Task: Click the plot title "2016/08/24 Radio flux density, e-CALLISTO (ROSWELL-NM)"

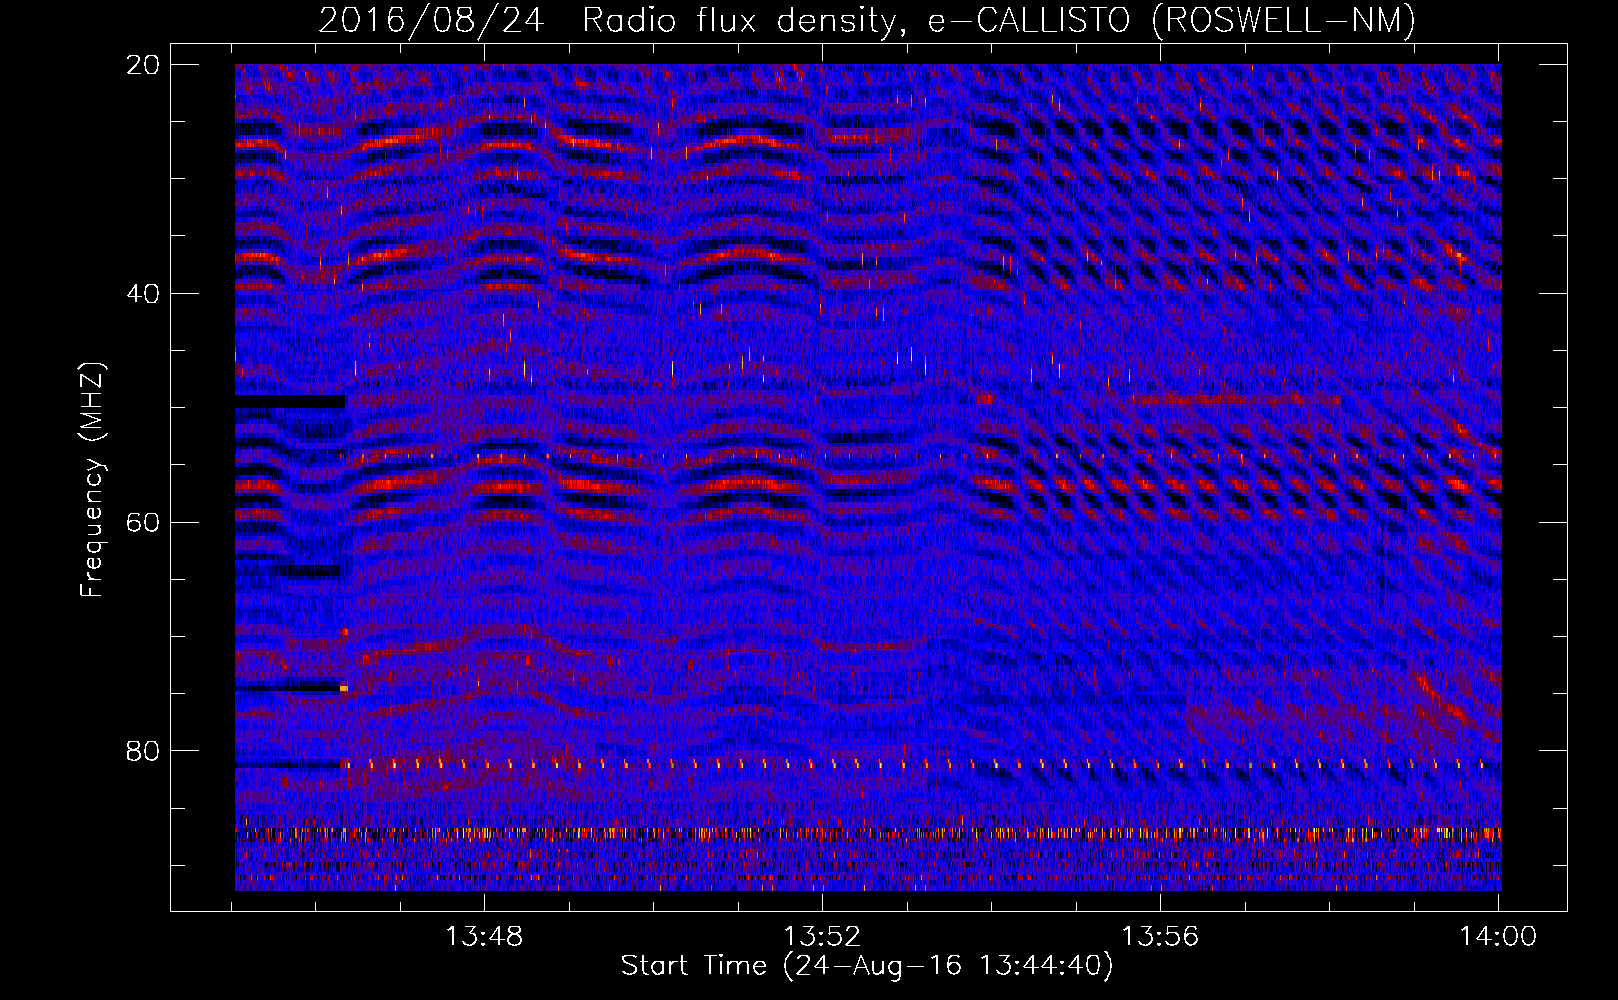Action: tap(867, 20)
